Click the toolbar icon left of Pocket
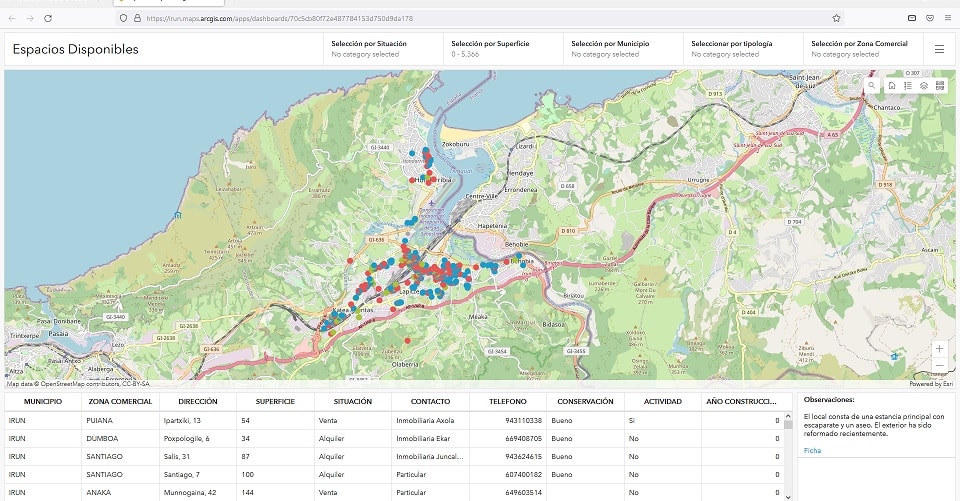The image size is (960, 501). (x=912, y=18)
